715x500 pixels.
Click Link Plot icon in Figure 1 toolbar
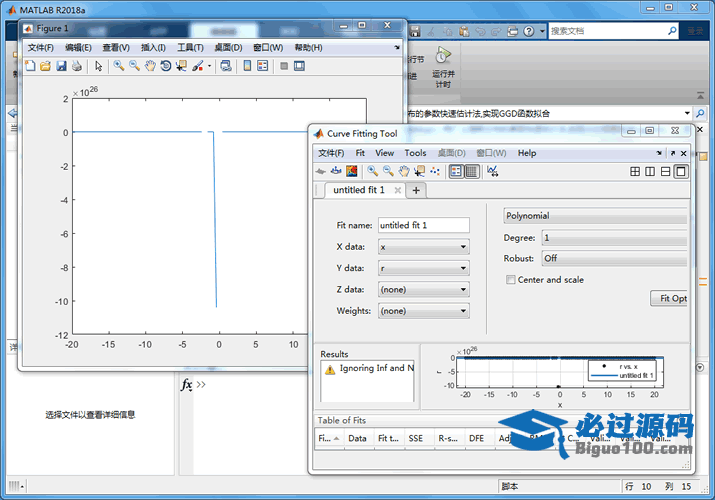tap(226, 66)
